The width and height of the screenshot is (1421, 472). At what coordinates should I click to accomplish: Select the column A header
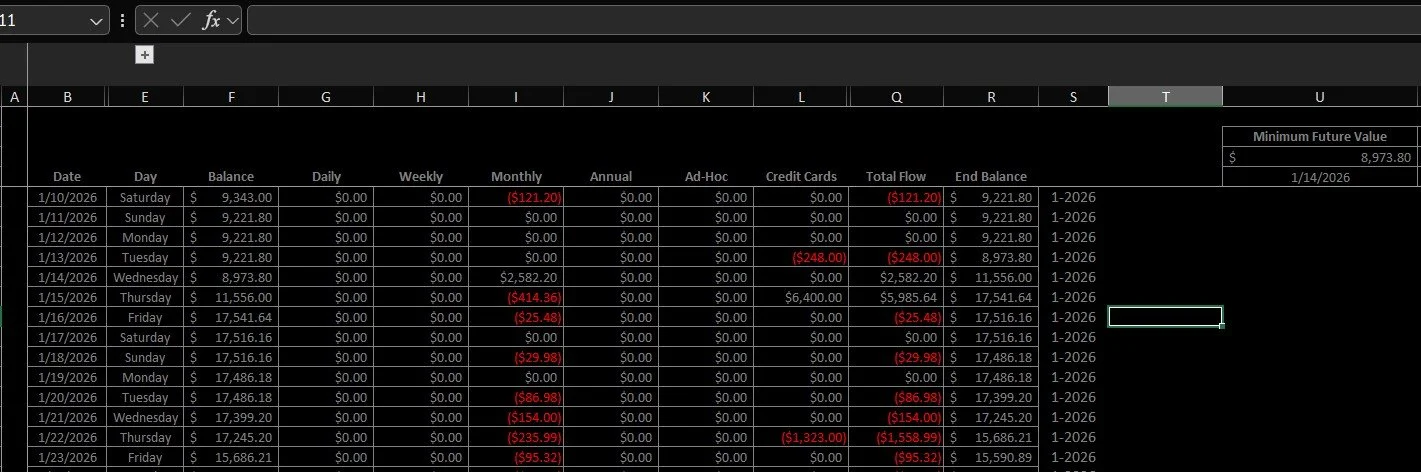tap(14, 97)
